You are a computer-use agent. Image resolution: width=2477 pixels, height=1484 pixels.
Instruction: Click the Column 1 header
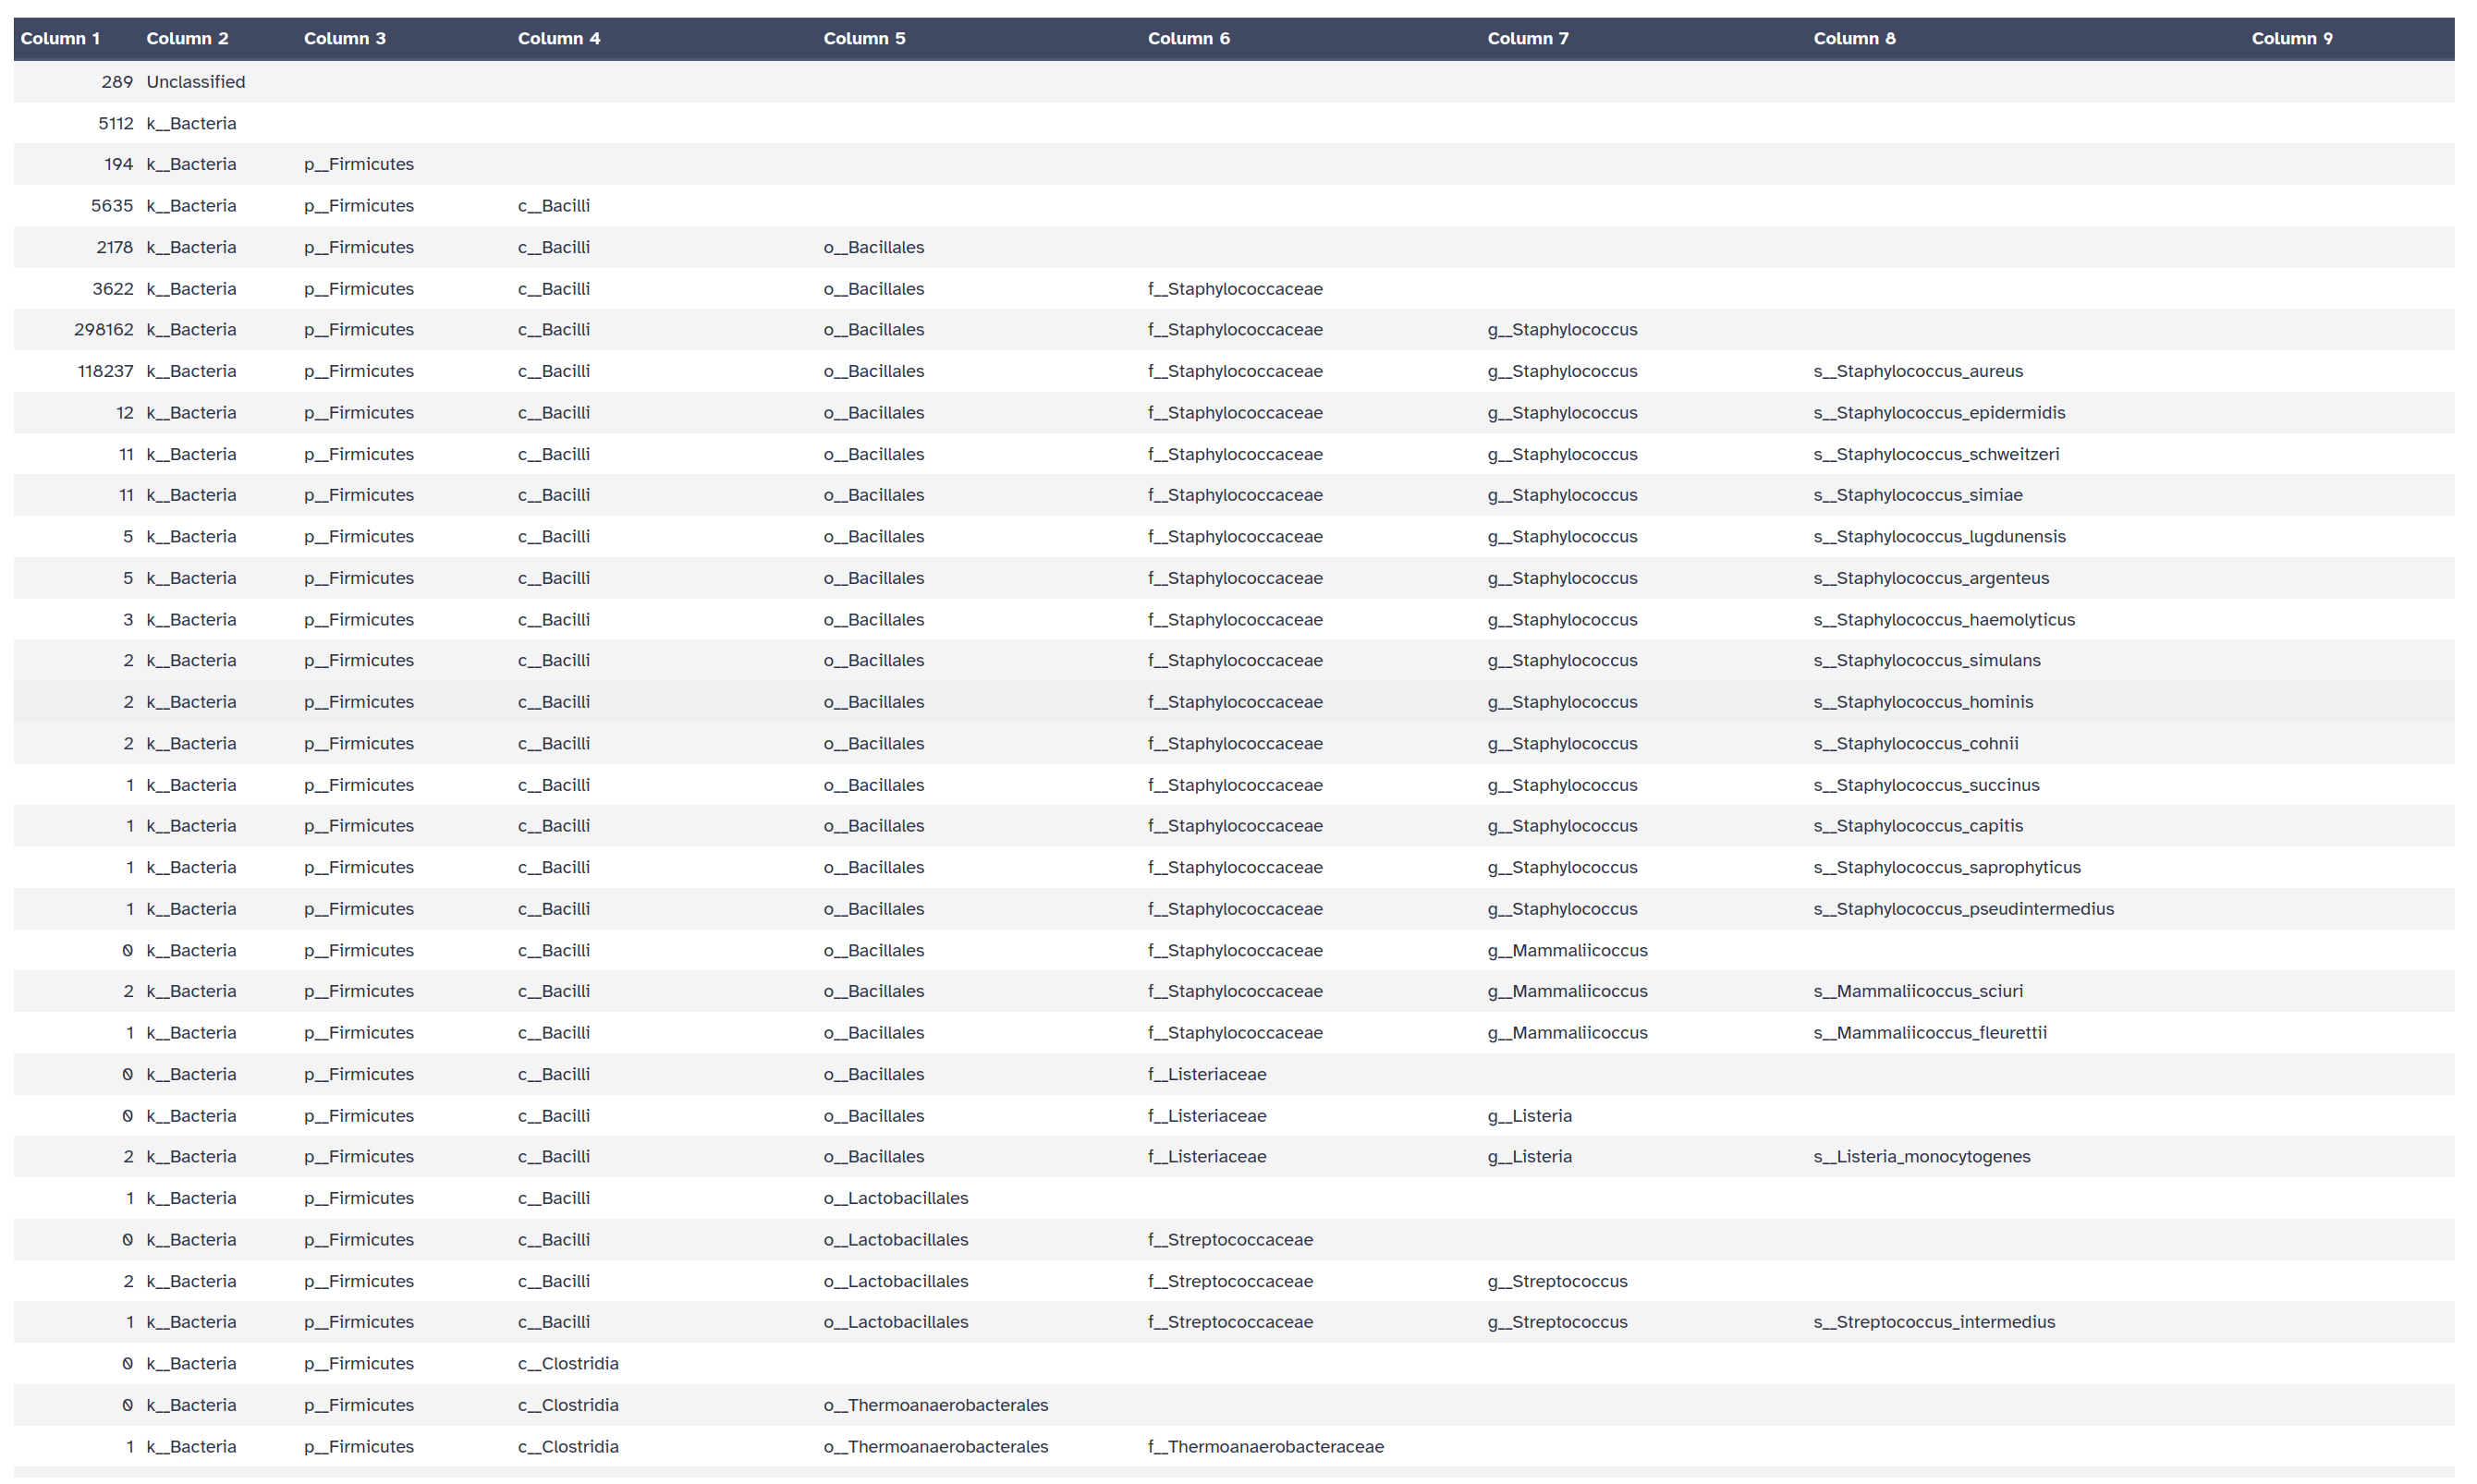(60, 38)
